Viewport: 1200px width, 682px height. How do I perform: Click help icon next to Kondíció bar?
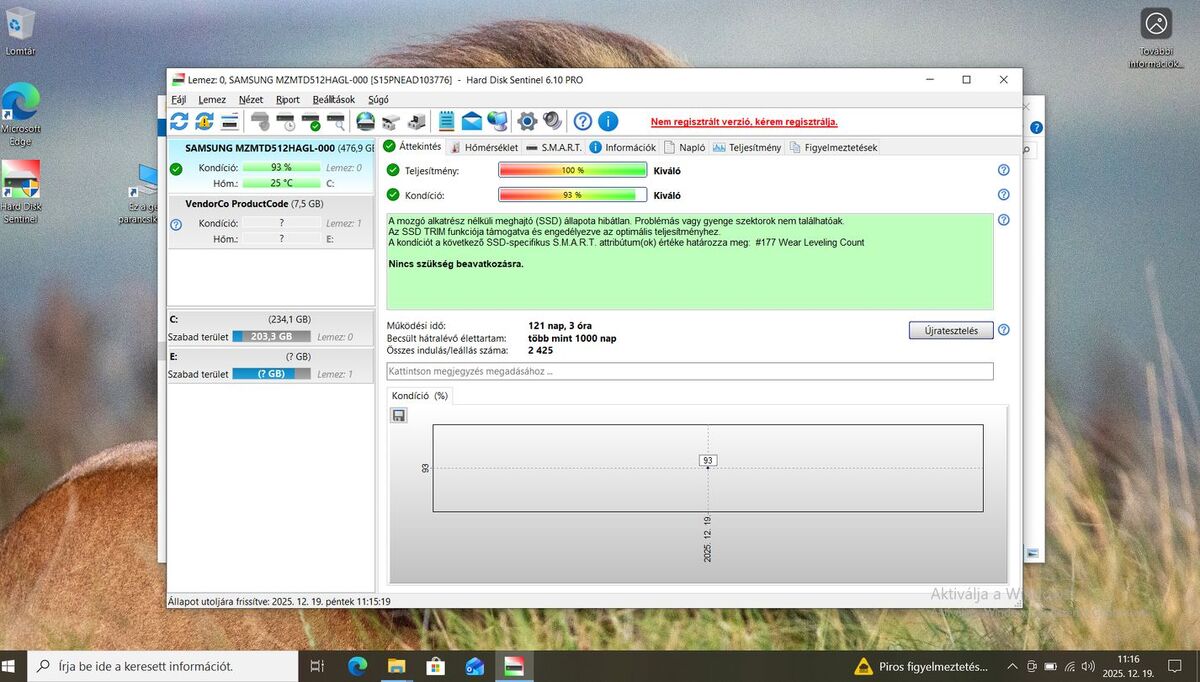pyautogui.click(x=1004, y=195)
